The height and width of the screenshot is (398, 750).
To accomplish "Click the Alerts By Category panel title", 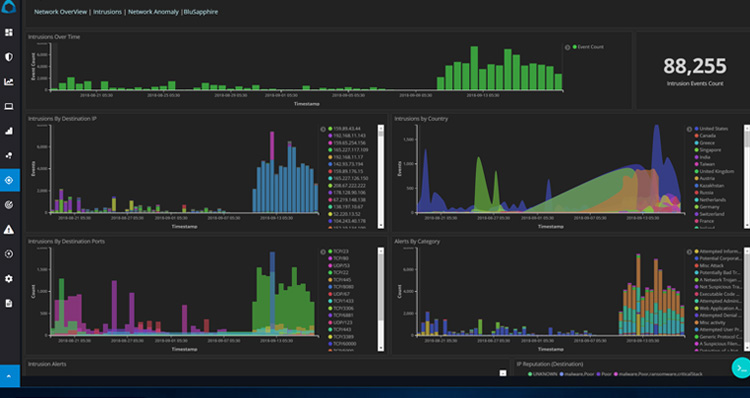I will (x=417, y=242).
